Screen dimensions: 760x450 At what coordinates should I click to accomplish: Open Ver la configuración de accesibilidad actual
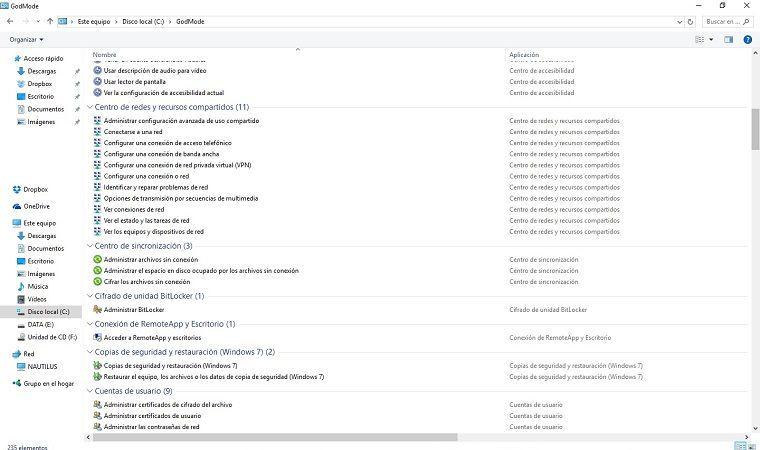(164, 93)
